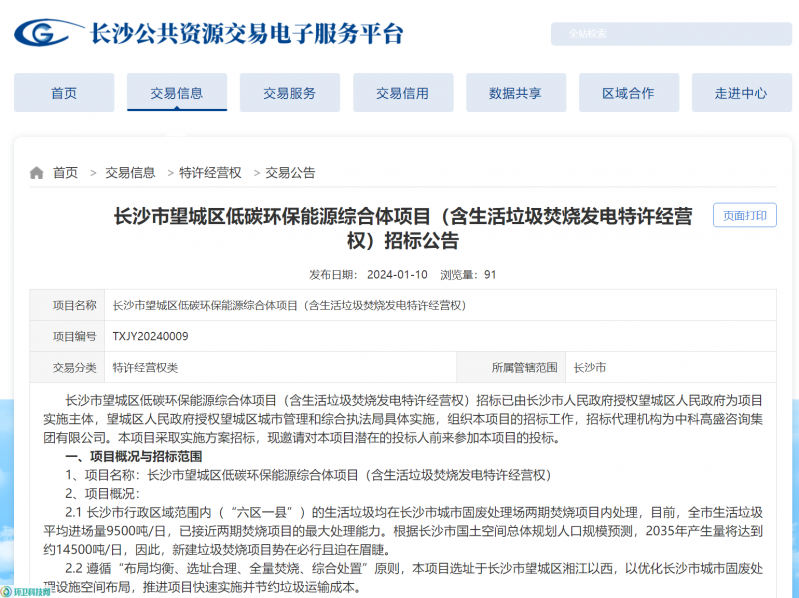Open the 交易信用 navigation tab
The image size is (799, 598).
(x=402, y=93)
